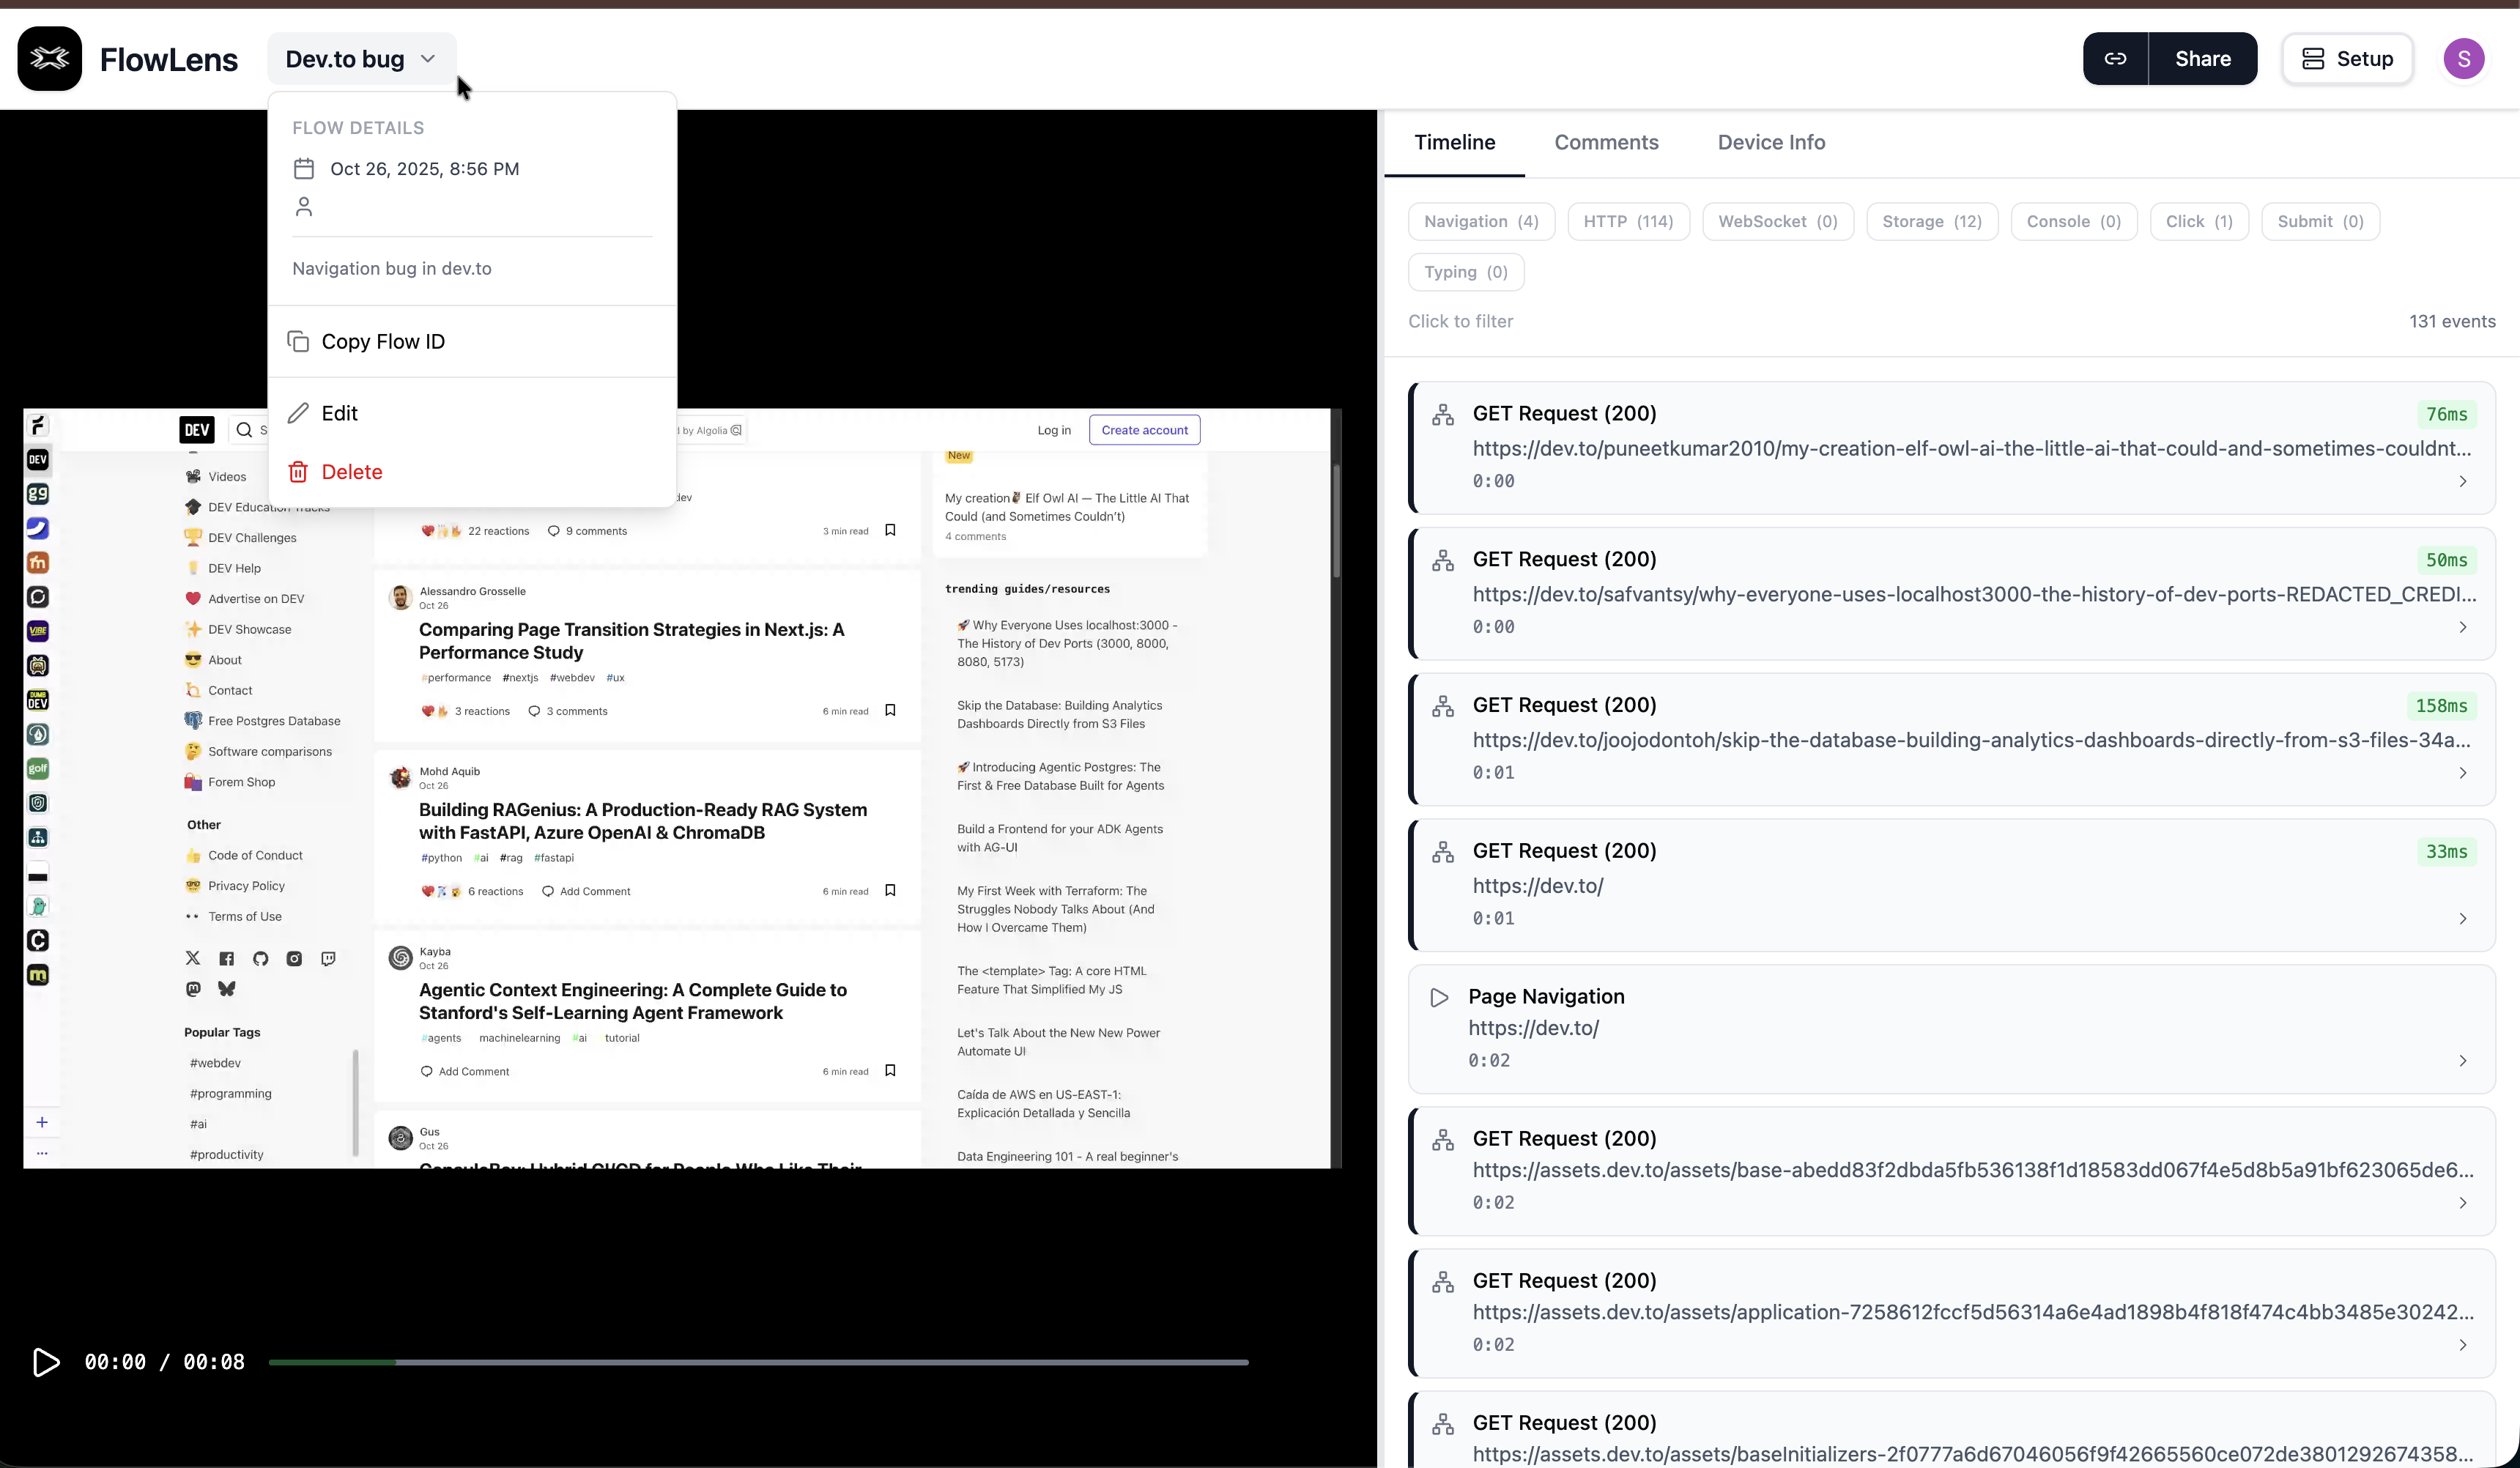Click the play icon on the Page Navigation event

(x=1438, y=997)
